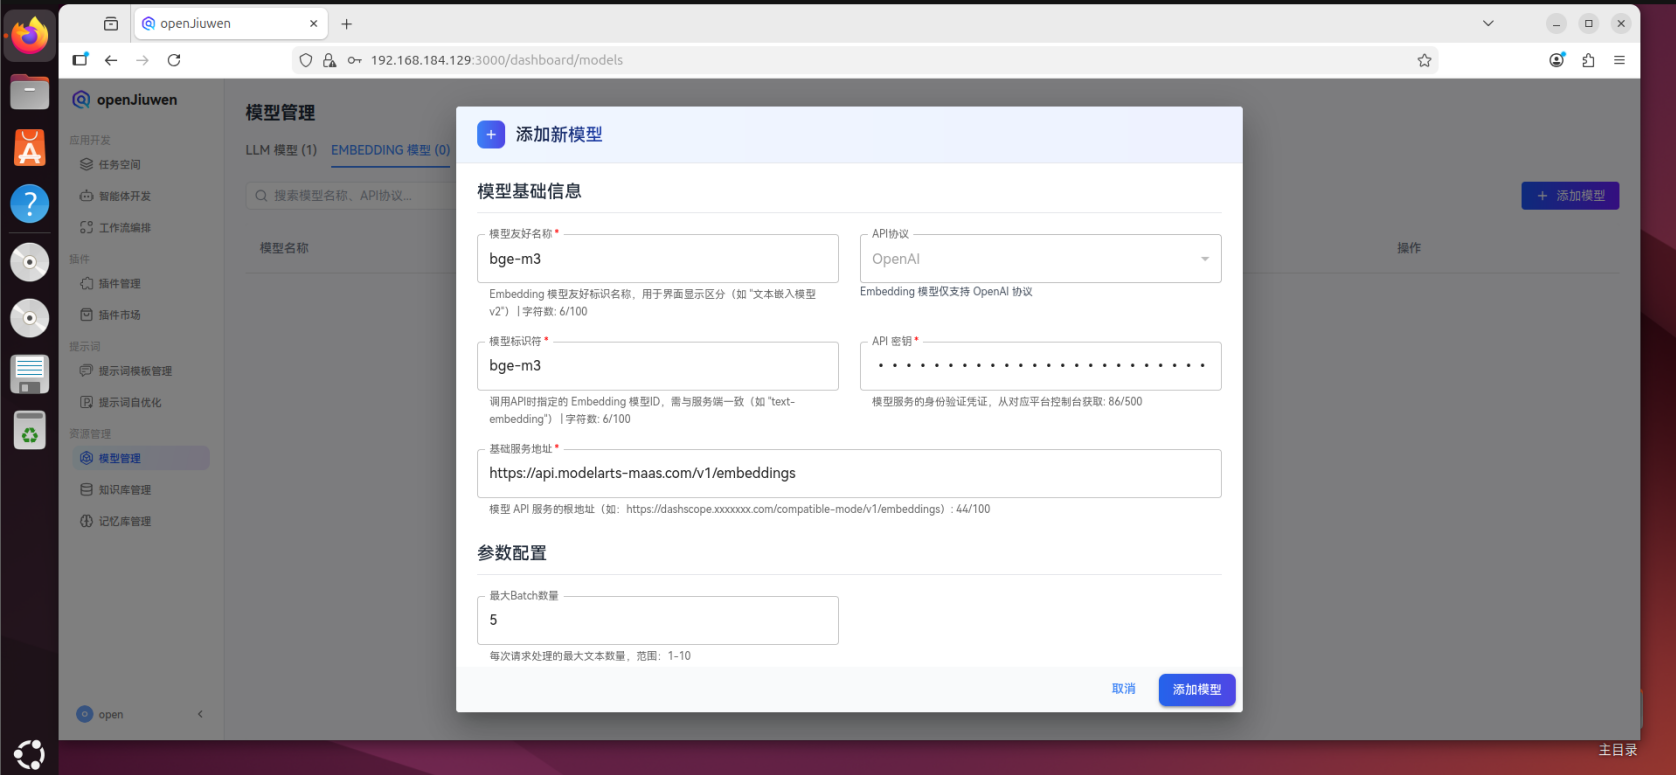Click the 操作 column header

point(1409,248)
